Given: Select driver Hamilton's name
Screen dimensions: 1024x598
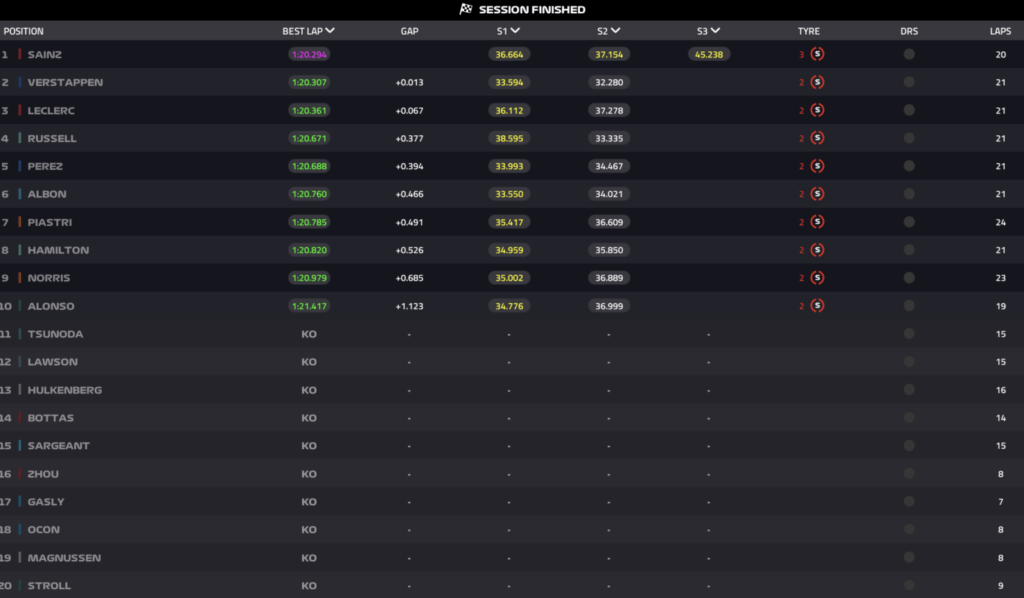Looking at the screenshot, I should coord(58,250).
